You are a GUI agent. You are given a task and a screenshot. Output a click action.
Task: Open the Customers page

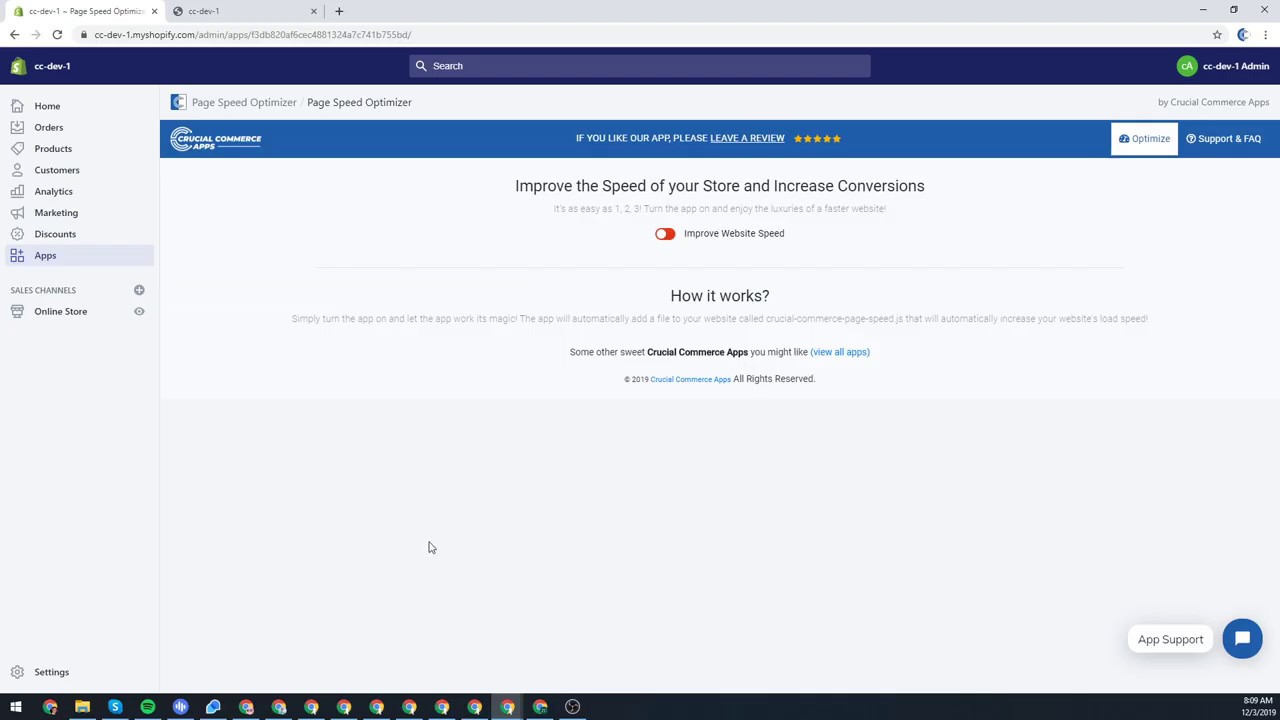click(x=57, y=170)
